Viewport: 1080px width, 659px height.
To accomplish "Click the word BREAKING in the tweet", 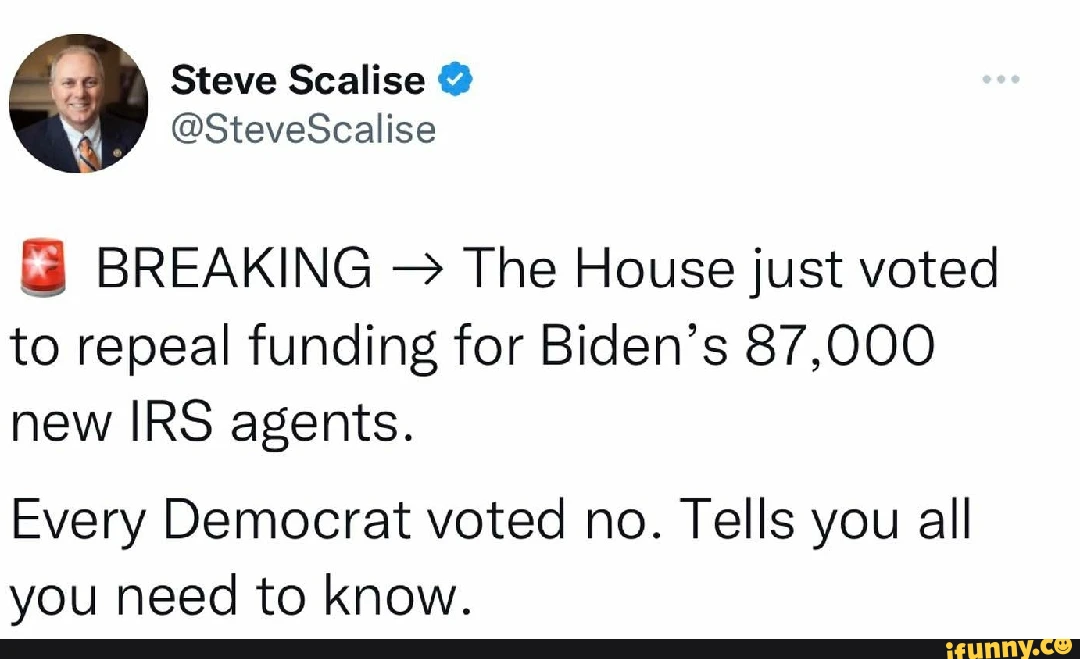I will [232, 269].
